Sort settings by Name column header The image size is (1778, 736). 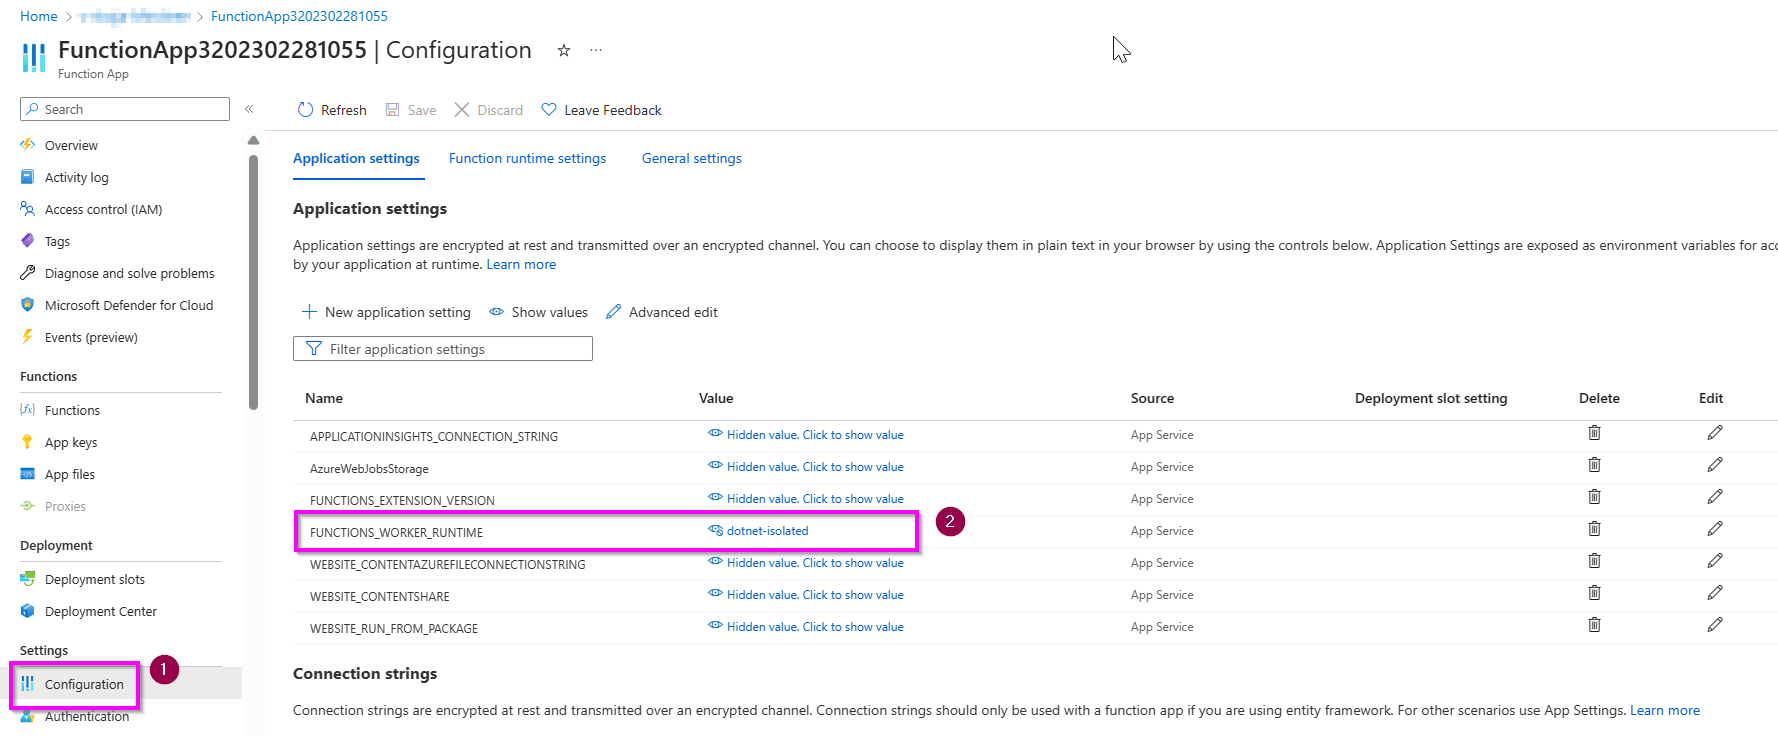(x=324, y=398)
